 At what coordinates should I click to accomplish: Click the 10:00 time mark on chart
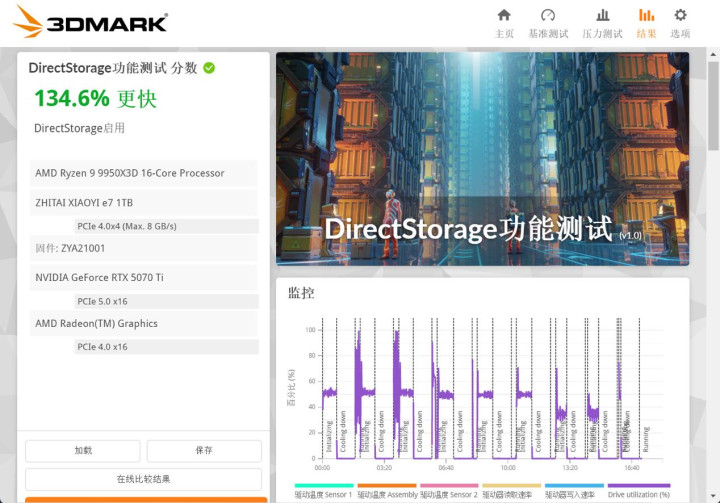[508, 468]
